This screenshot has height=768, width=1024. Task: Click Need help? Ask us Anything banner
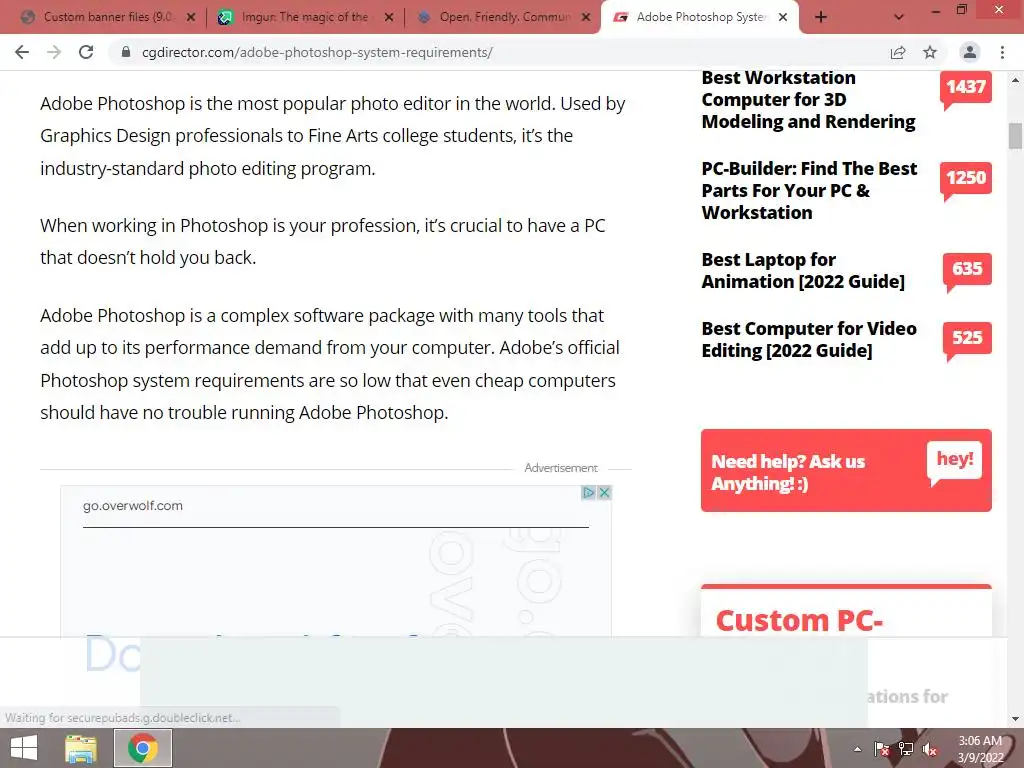coord(846,470)
